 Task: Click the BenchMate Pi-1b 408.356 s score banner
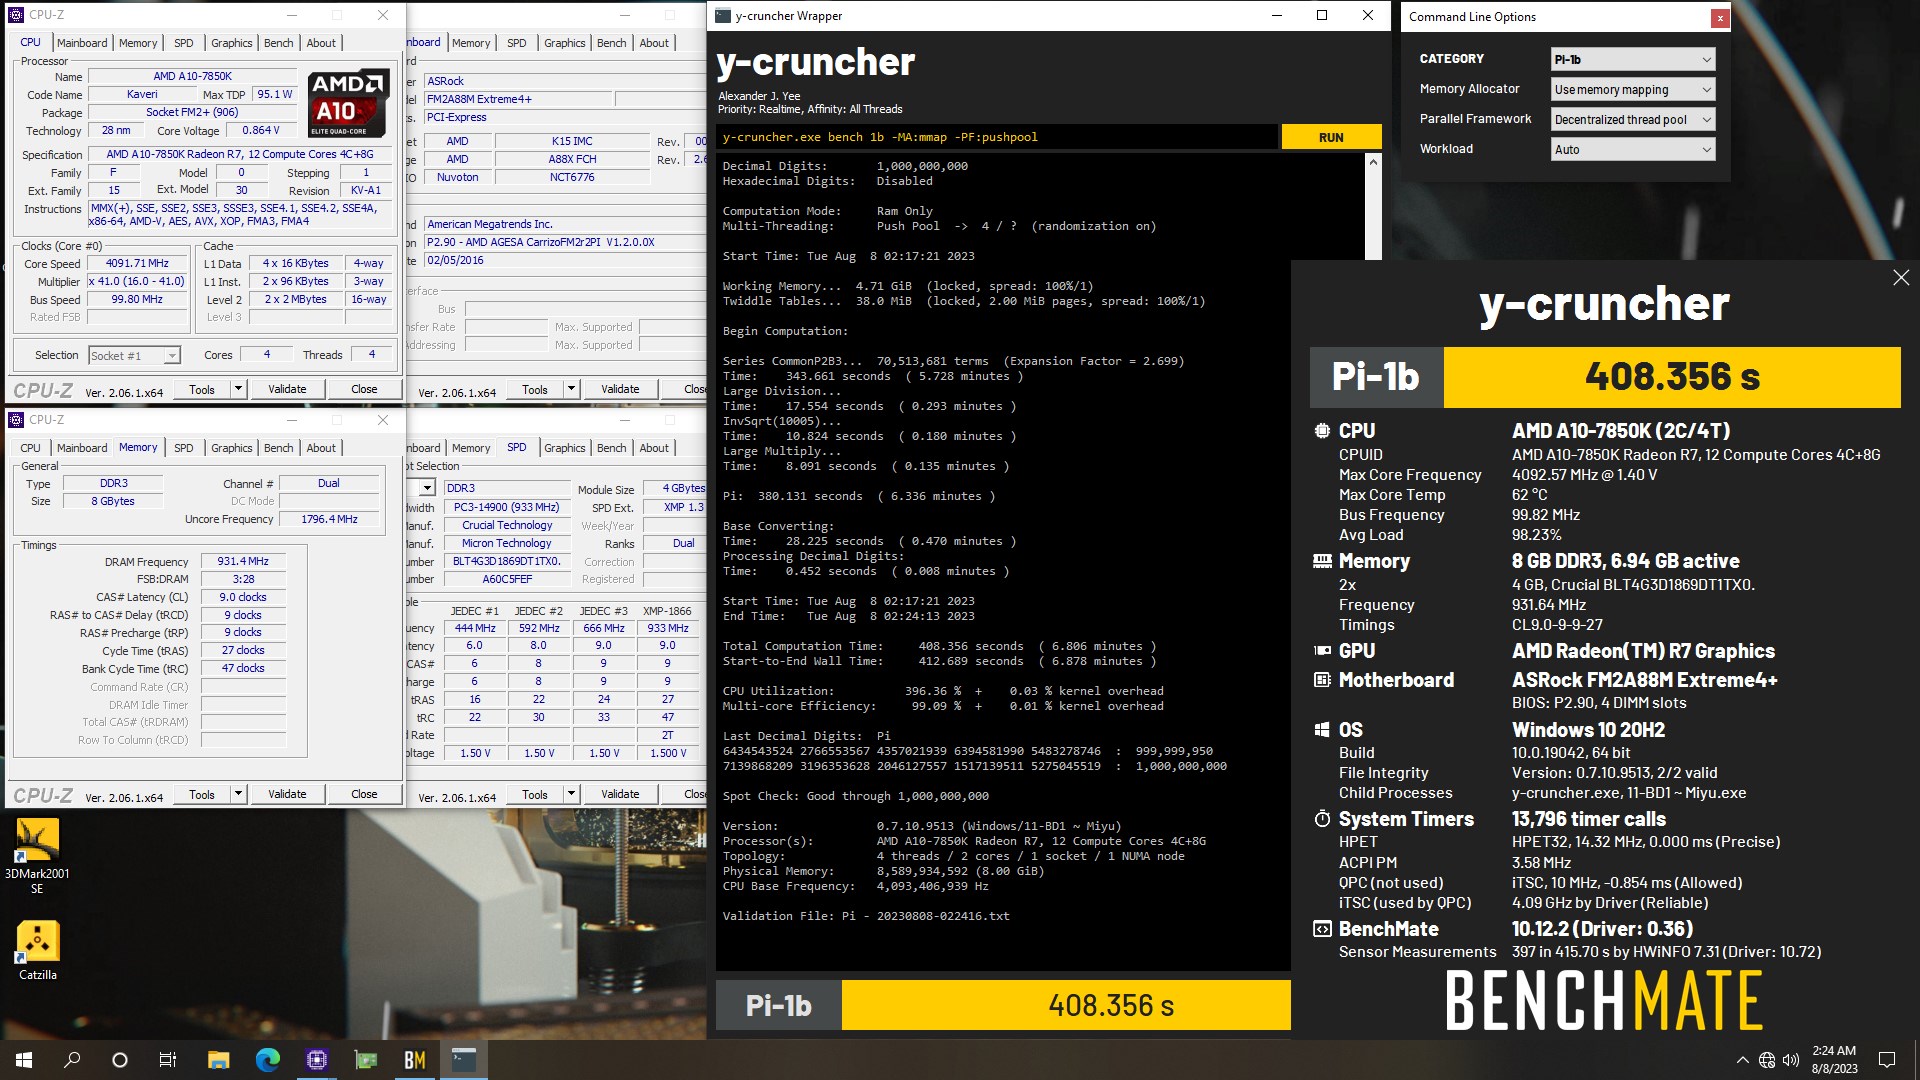click(x=1605, y=377)
